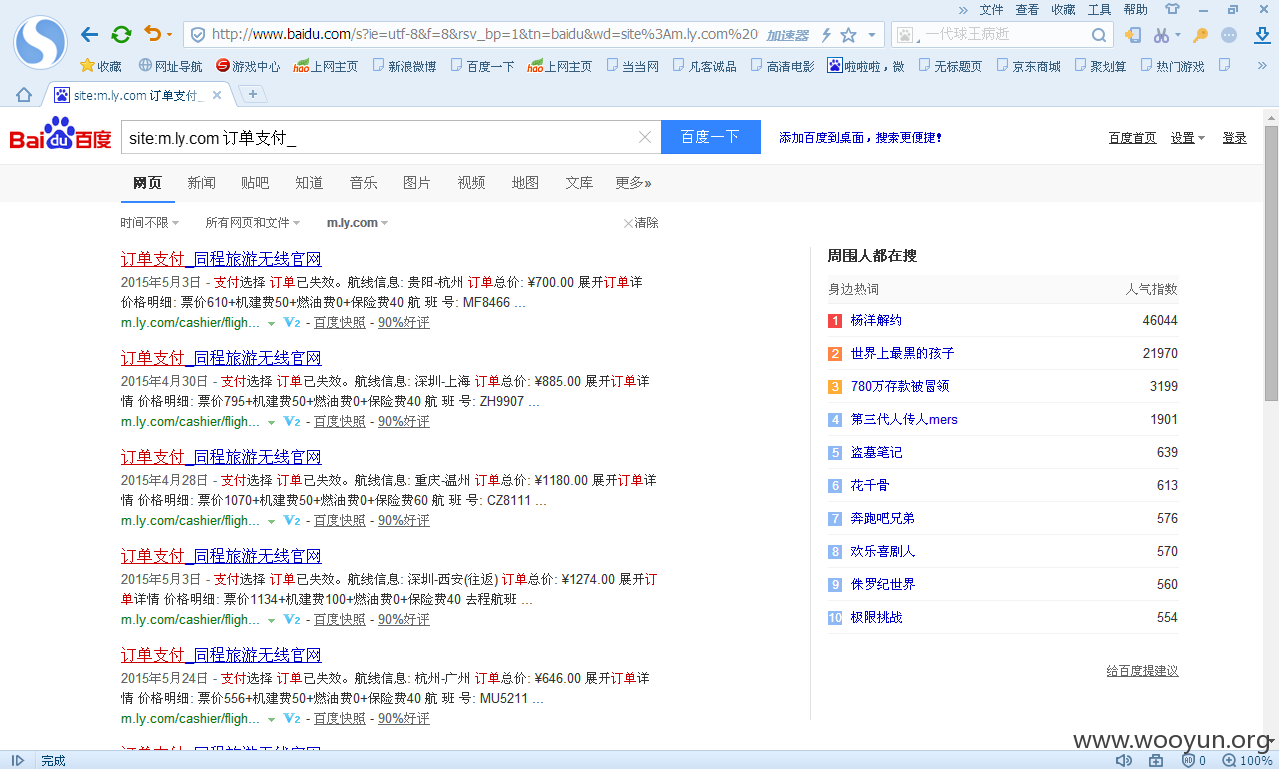
Task: Click the Sogou browser logo
Action: 39,41
